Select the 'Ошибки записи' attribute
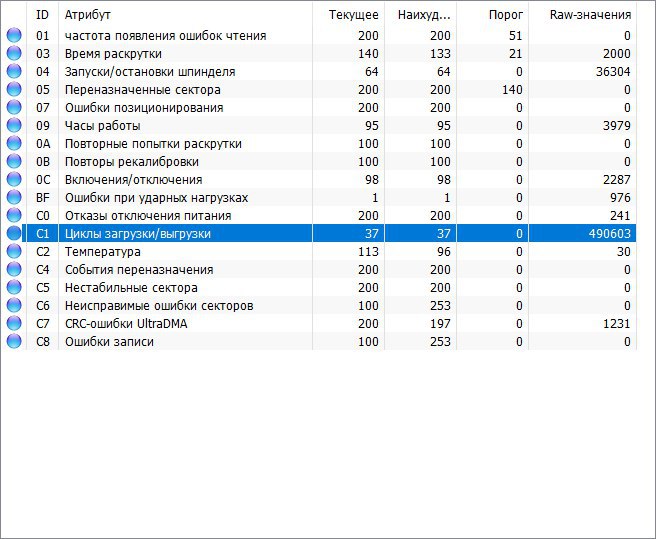 click(x=109, y=342)
